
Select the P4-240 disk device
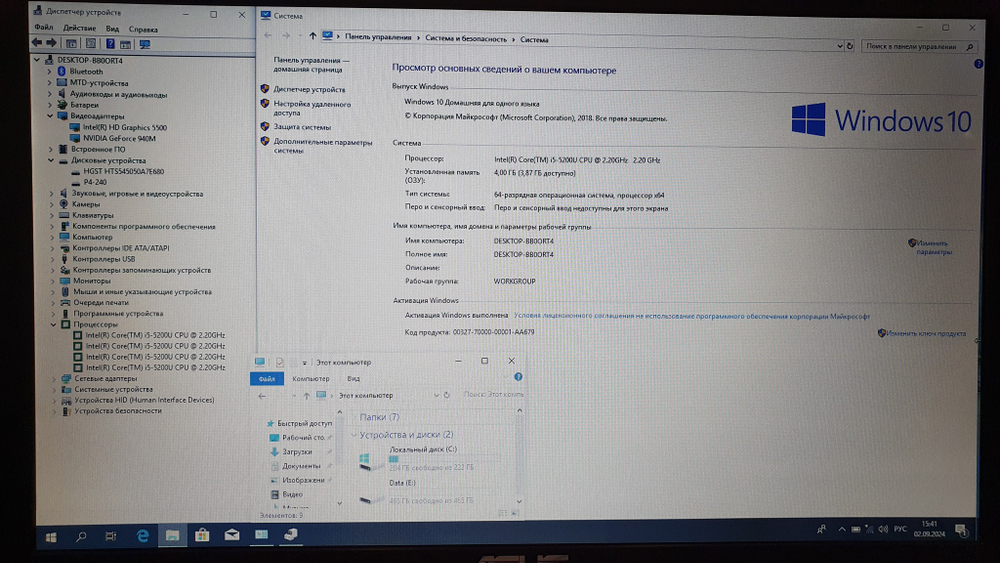(x=95, y=182)
